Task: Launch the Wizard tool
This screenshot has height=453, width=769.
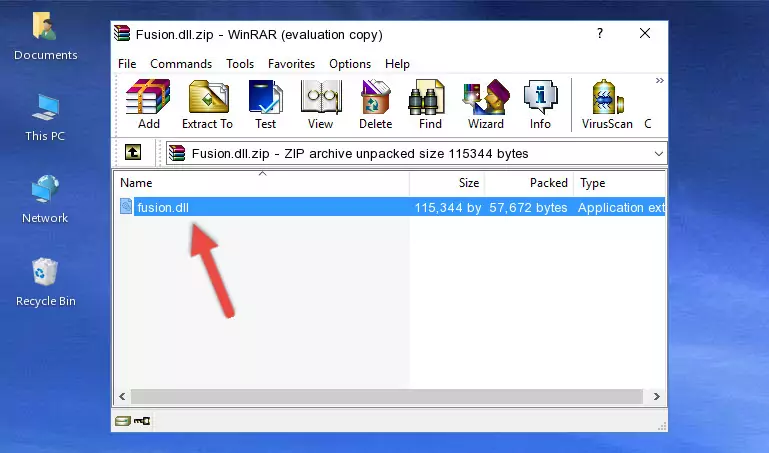Action: coord(486,104)
